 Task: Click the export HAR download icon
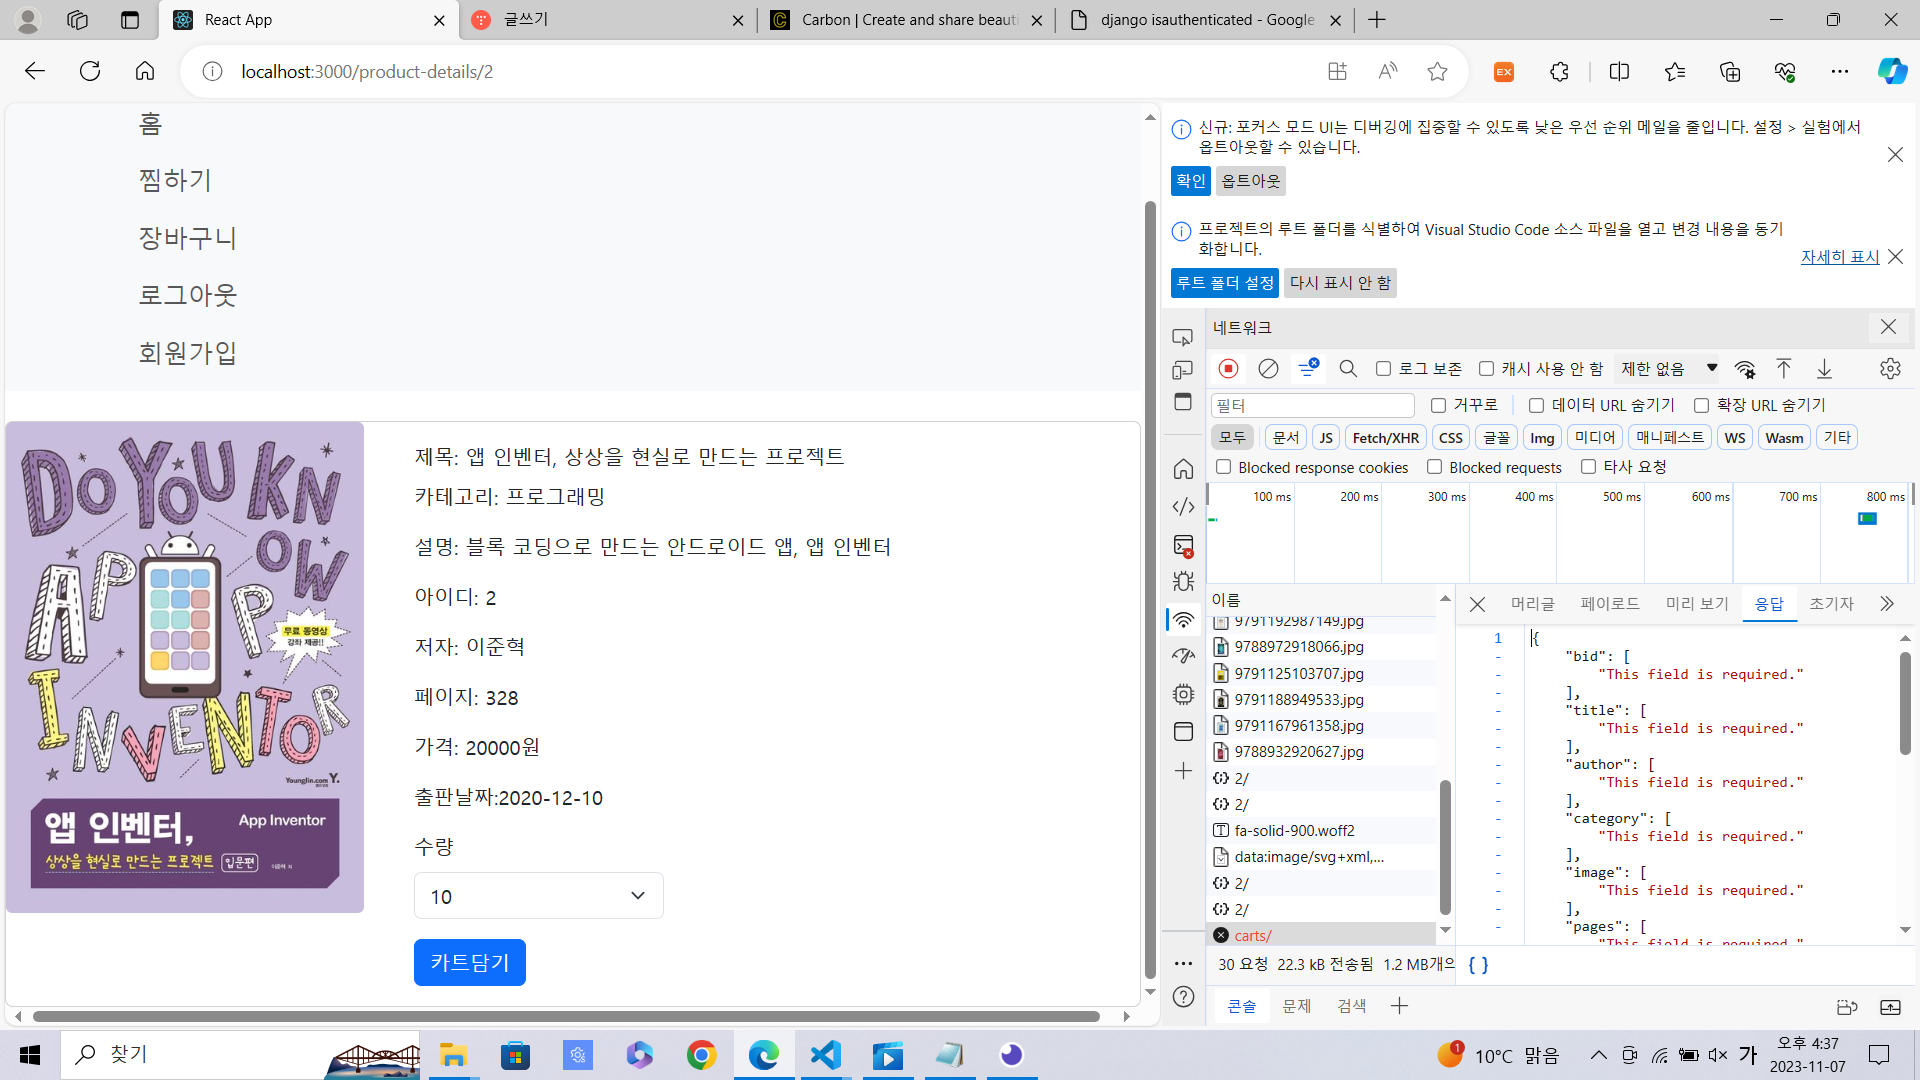click(x=1824, y=368)
